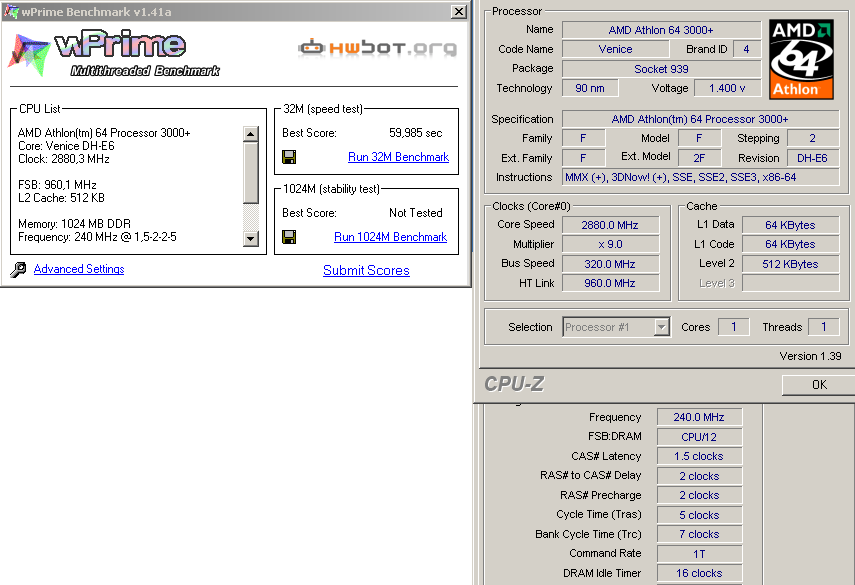The width and height of the screenshot is (855, 585).
Task: Click the Ext. Model value '2F'
Action: (699, 158)
